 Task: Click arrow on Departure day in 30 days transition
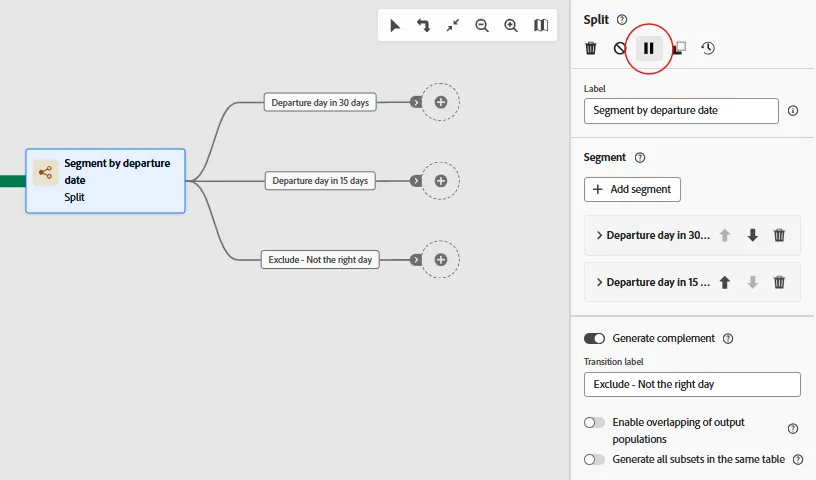coord(415,102)
